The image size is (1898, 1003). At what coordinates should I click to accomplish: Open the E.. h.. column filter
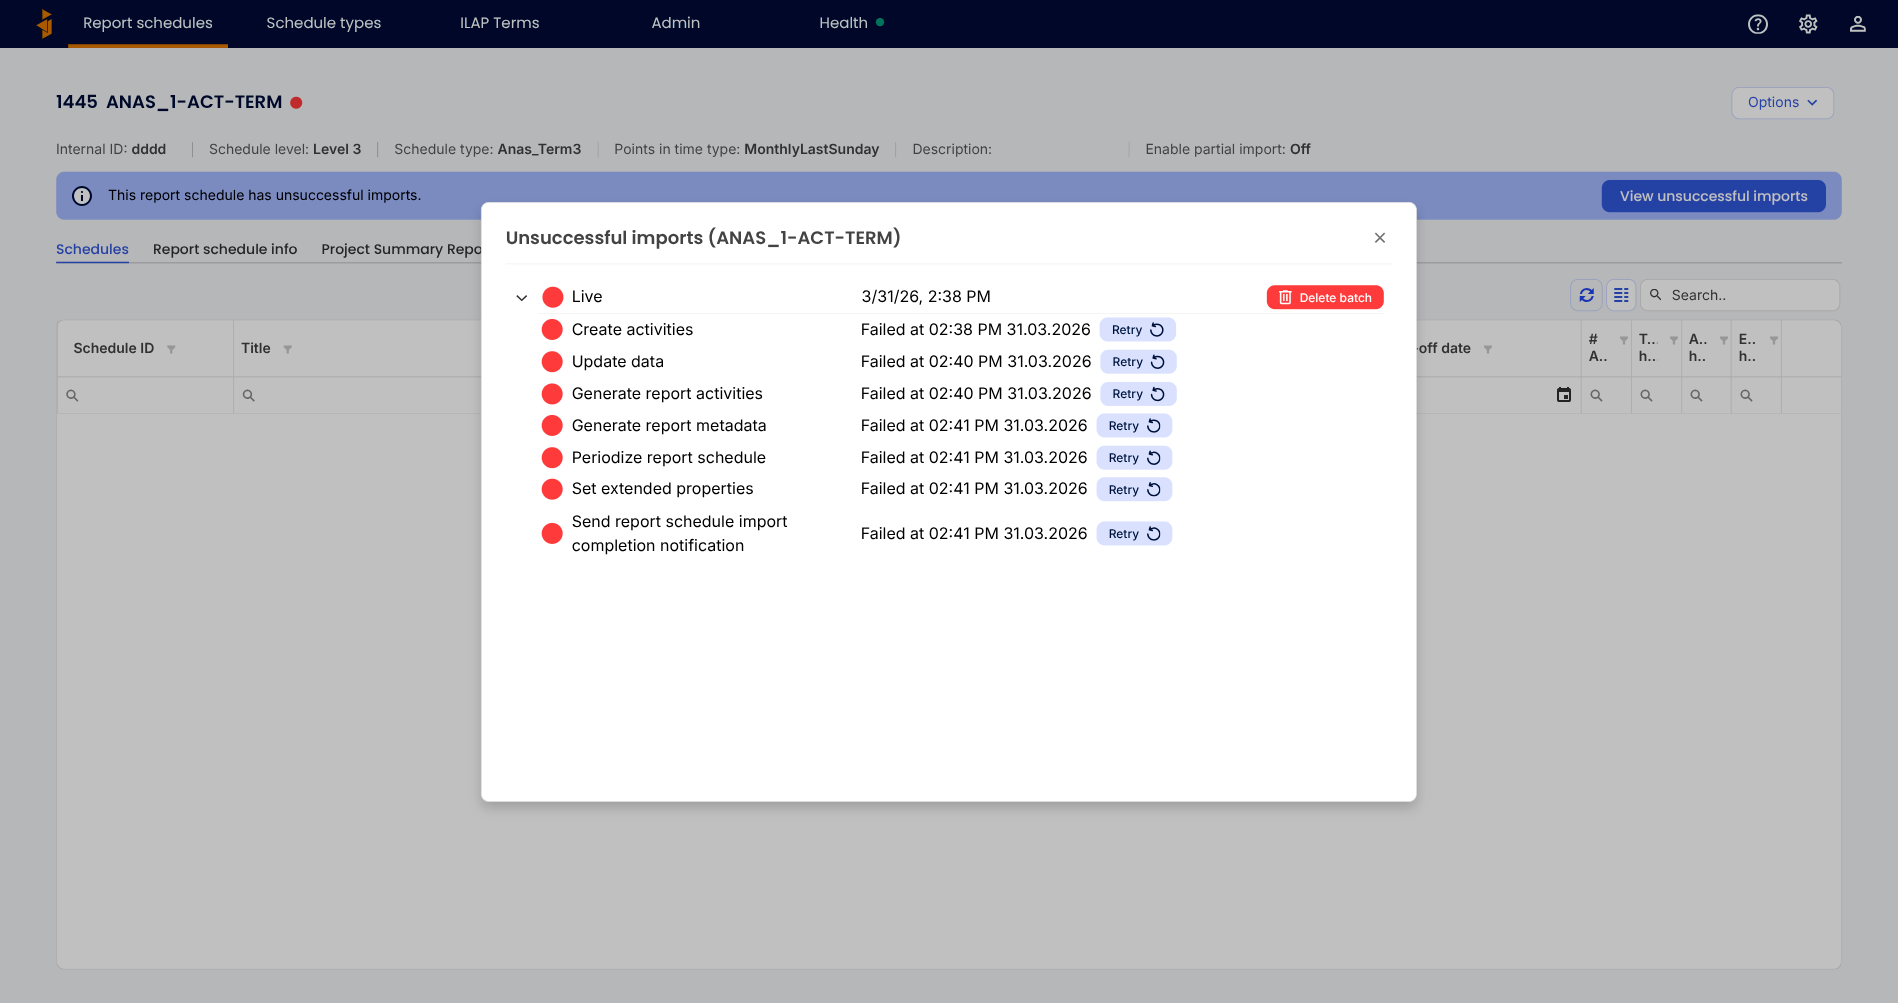pyautogui.click(x=1774, y=341)
